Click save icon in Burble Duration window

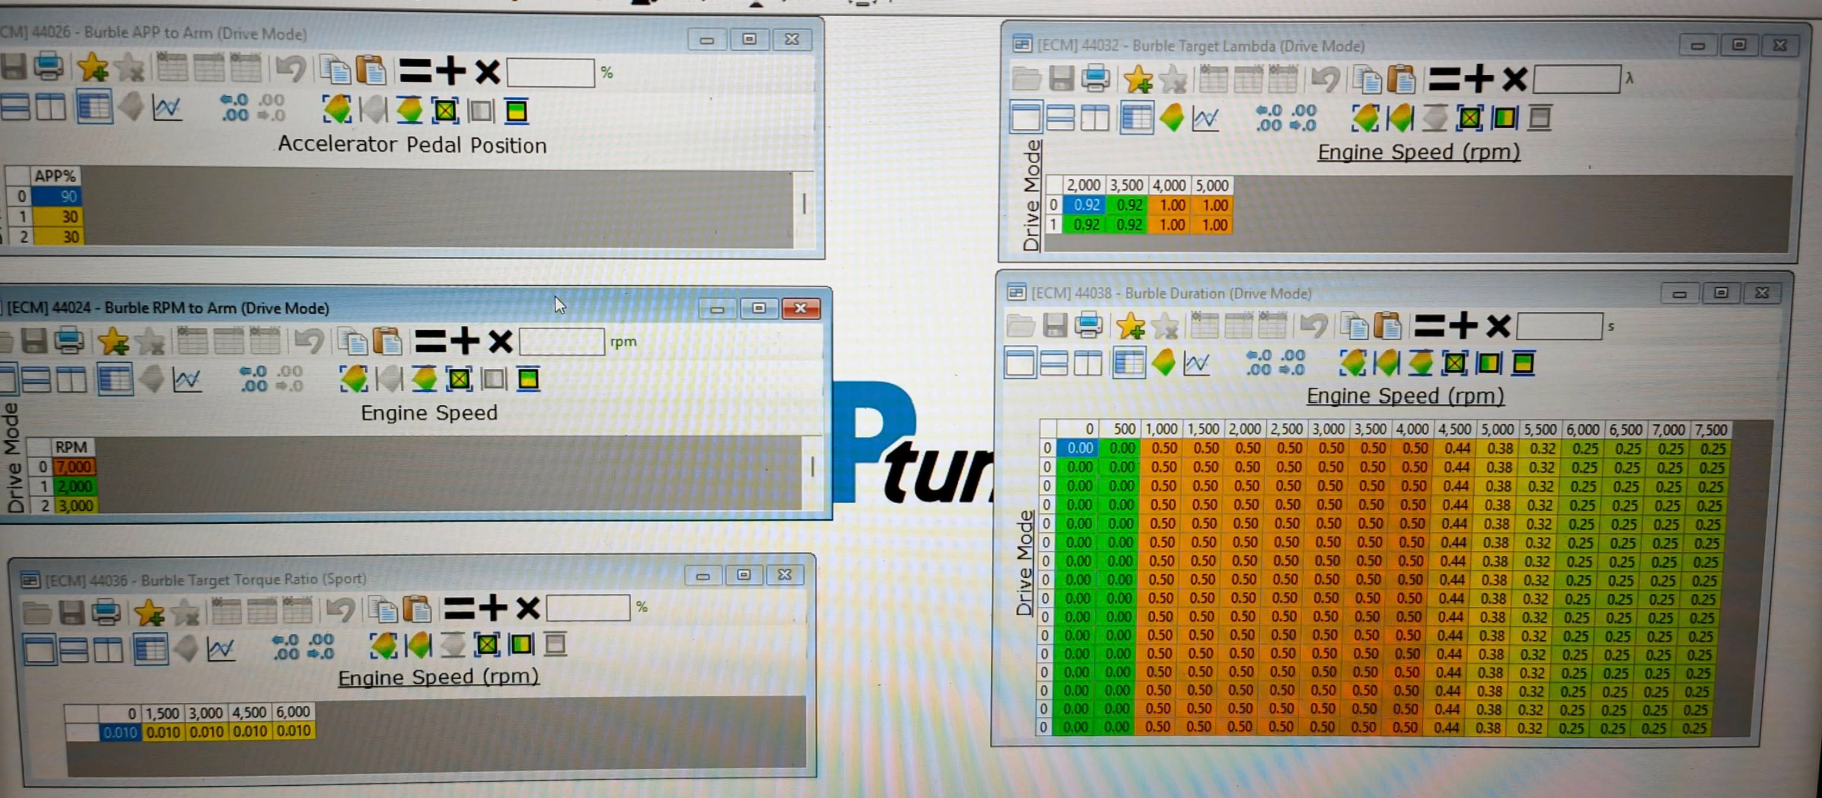click(x=1054, y=325)
